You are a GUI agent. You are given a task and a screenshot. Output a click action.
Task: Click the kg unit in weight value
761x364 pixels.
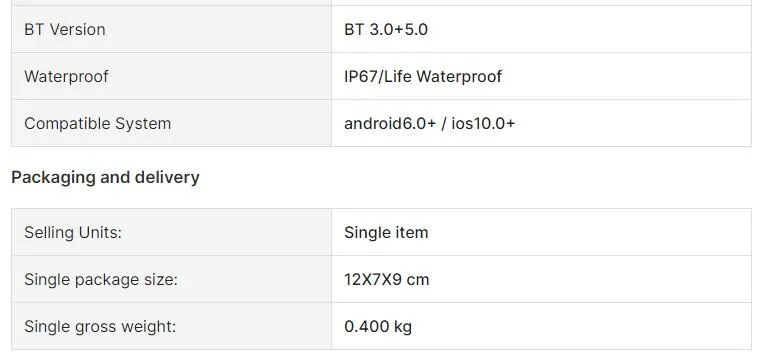click(x=403, y=327)
